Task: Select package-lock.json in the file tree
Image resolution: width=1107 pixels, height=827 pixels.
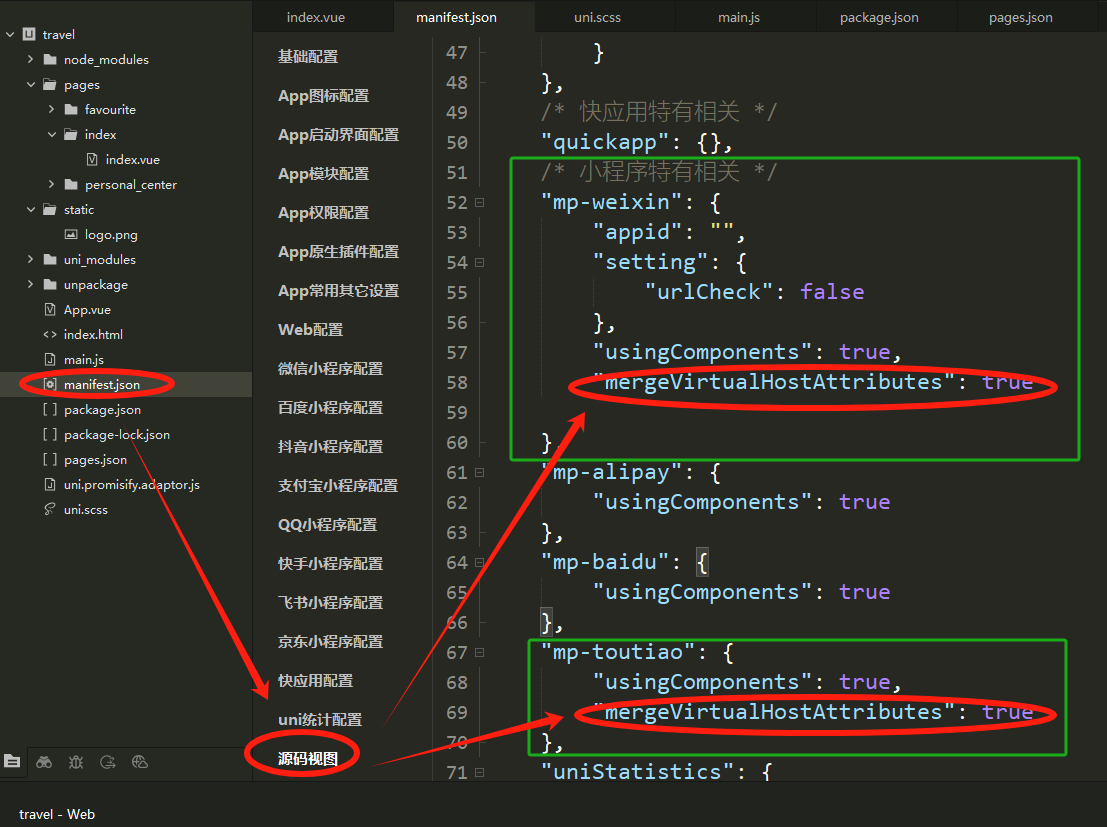Action: [116, 435]
